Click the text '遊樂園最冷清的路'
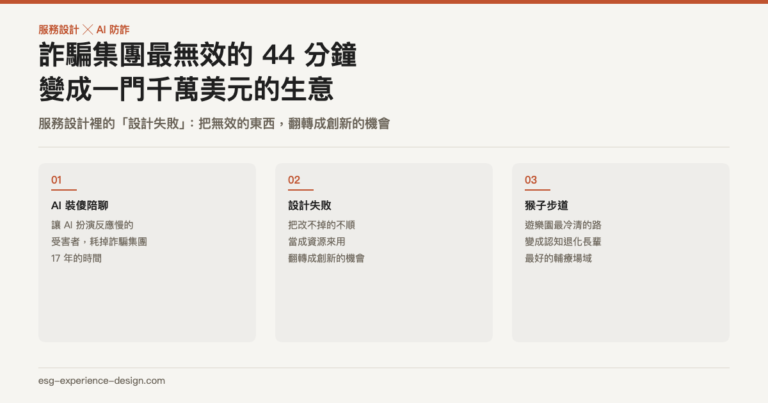 (563, 225)
